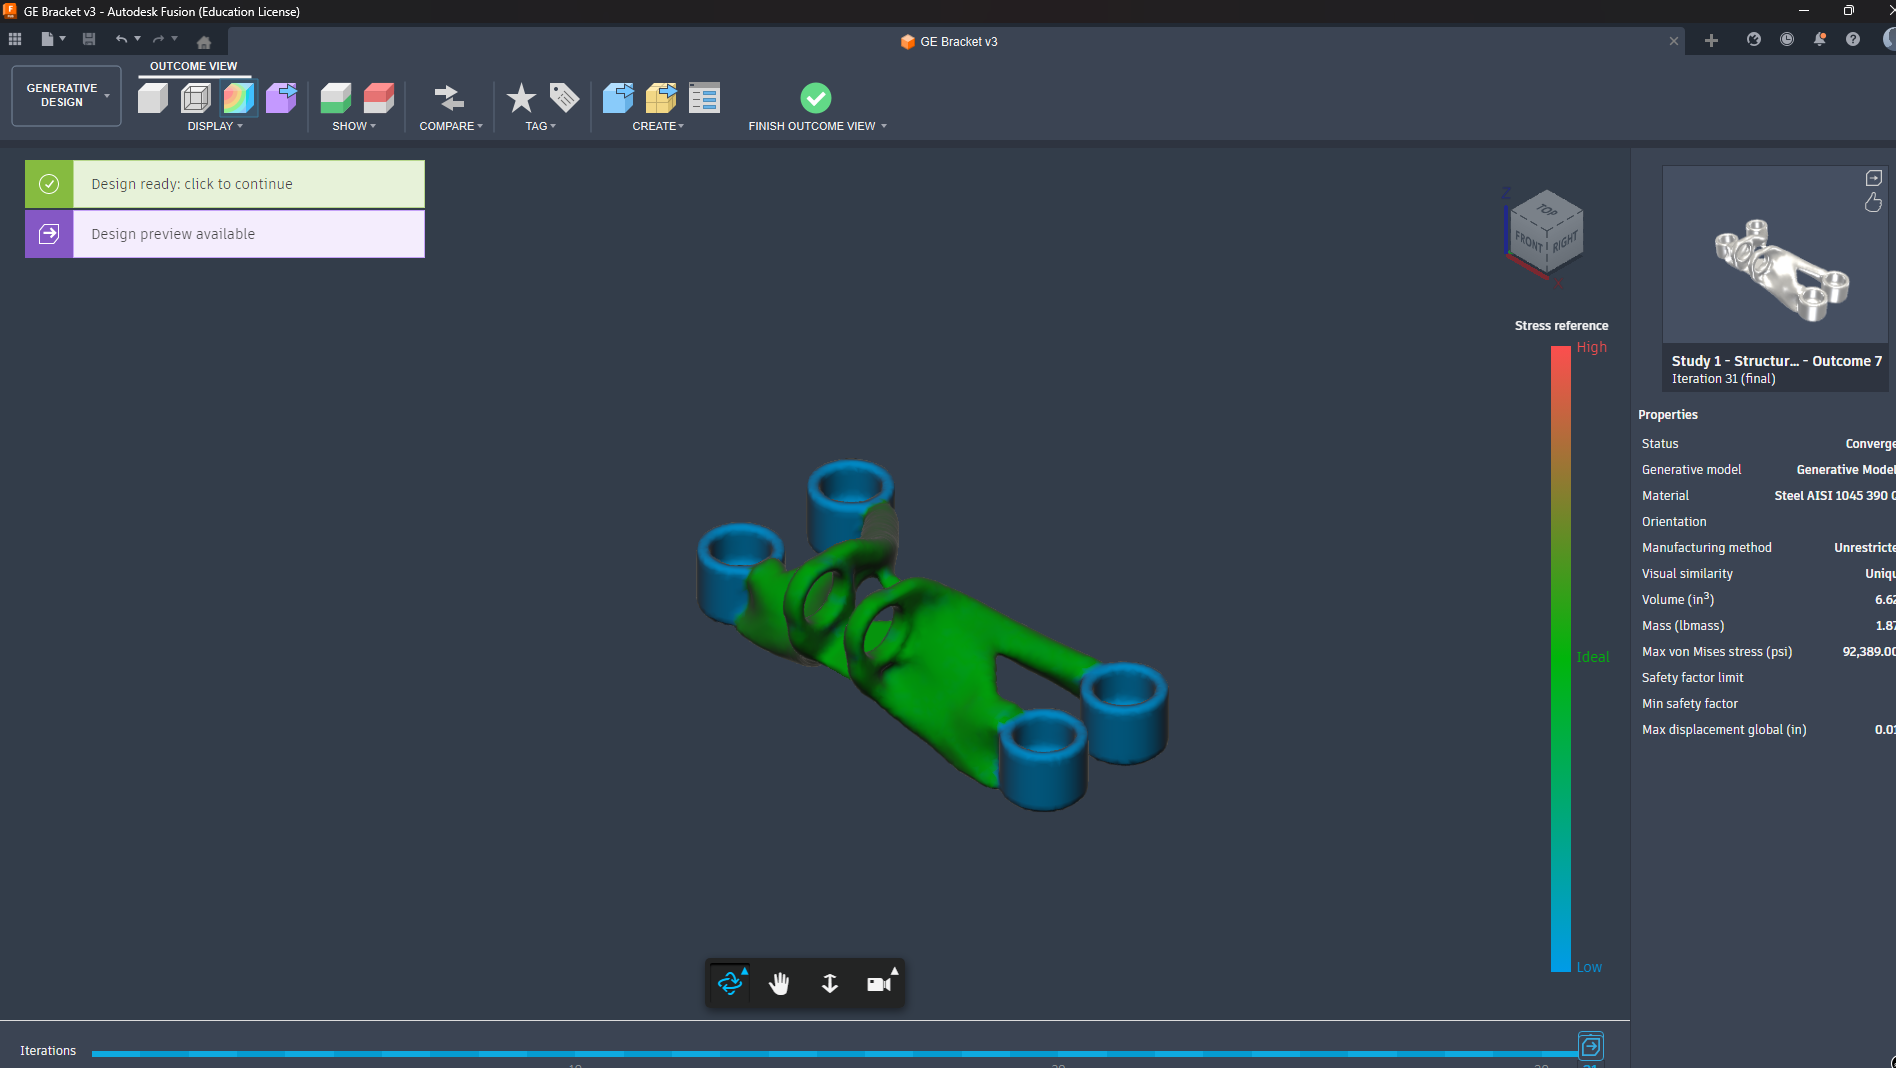This screenshot has width=1896, height=1068.
Task: Switch to the OUTCOME VIEW tab
Action: pos(194,67)
